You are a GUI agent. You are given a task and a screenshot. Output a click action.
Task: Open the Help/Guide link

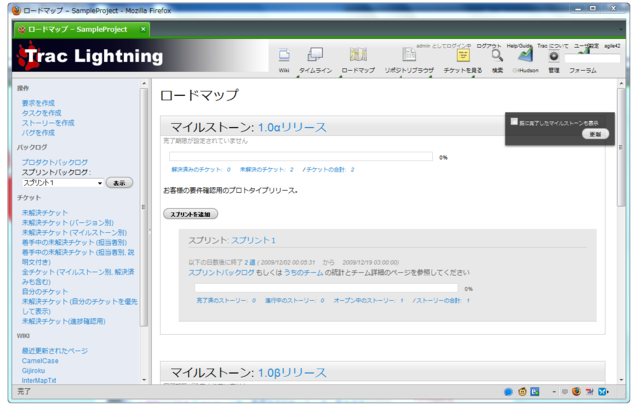(x=519, y=46)
